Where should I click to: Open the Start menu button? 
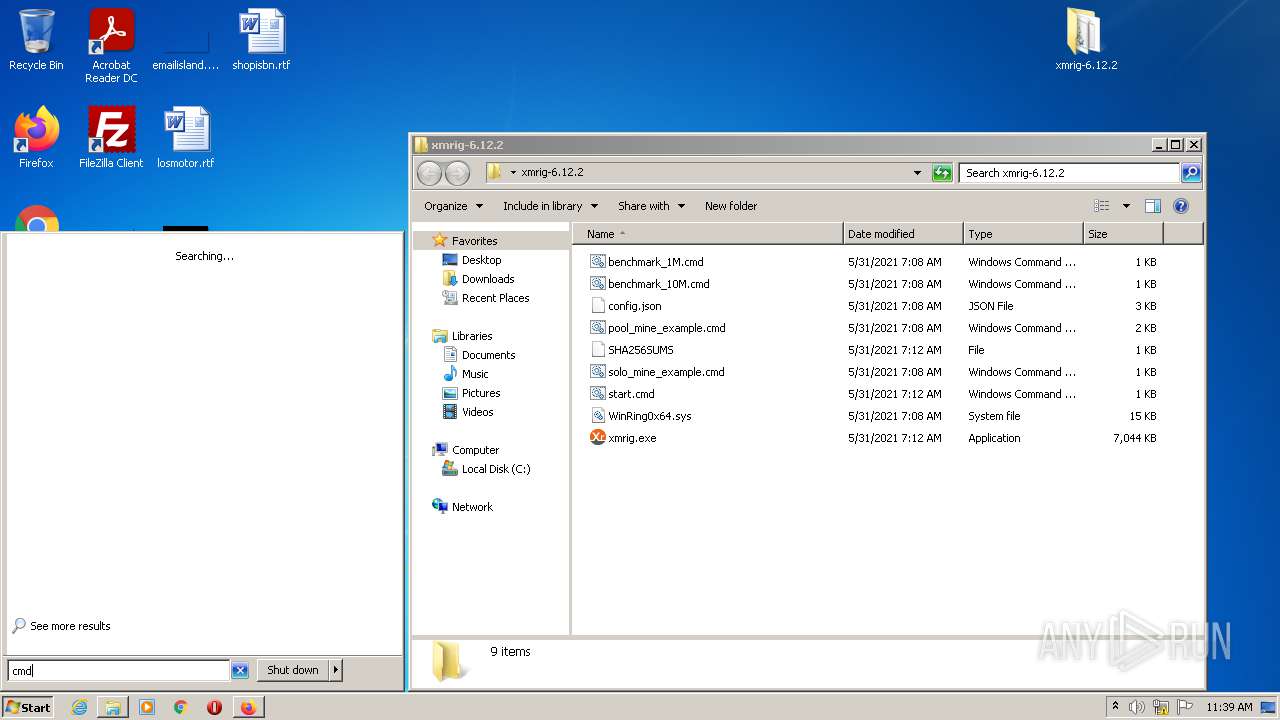28,707
